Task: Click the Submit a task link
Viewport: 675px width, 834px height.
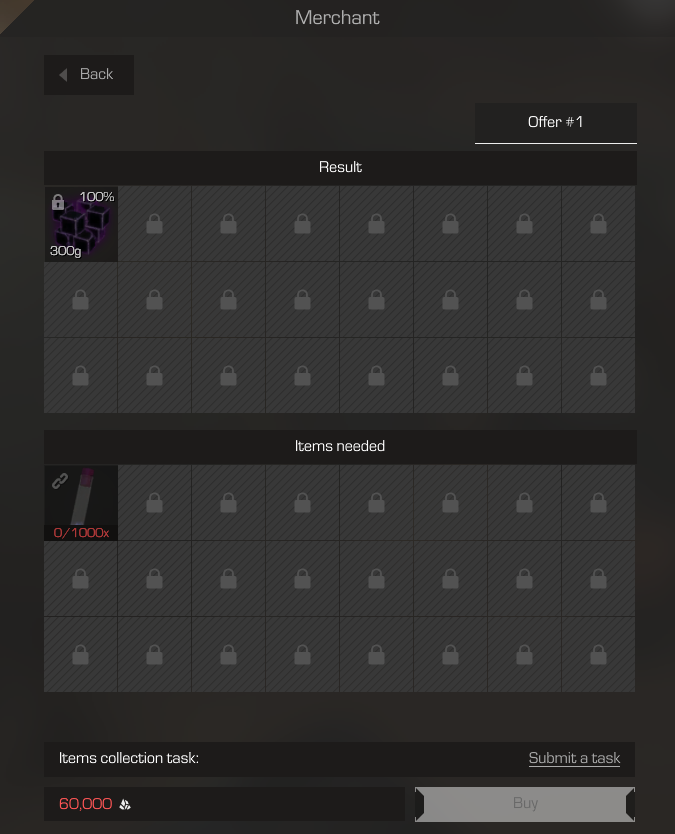Action: pos(574,758)
